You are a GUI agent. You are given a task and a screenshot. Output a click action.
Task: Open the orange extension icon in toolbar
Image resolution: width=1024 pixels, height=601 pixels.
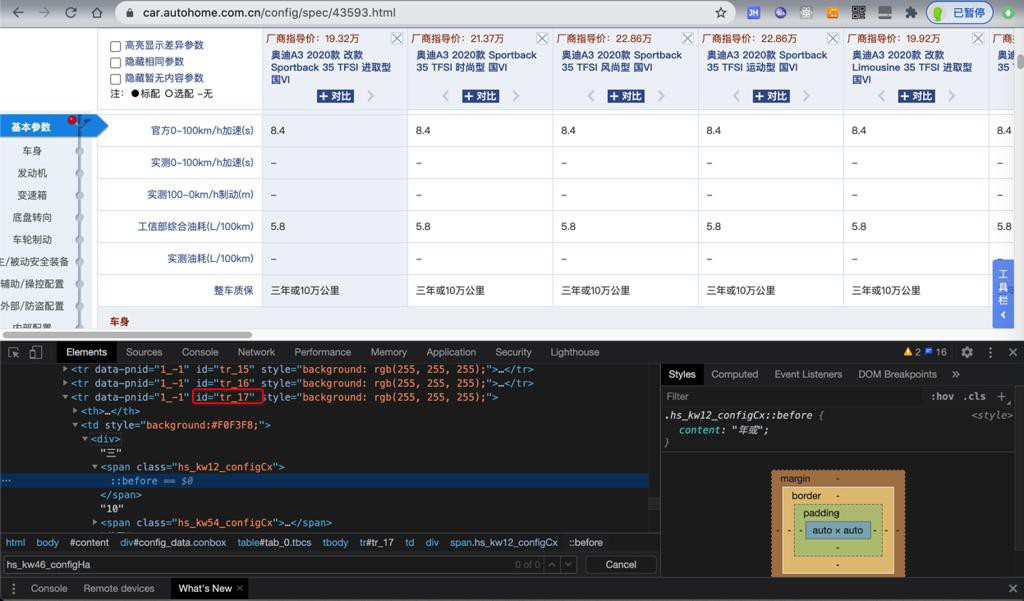point(832,12)
